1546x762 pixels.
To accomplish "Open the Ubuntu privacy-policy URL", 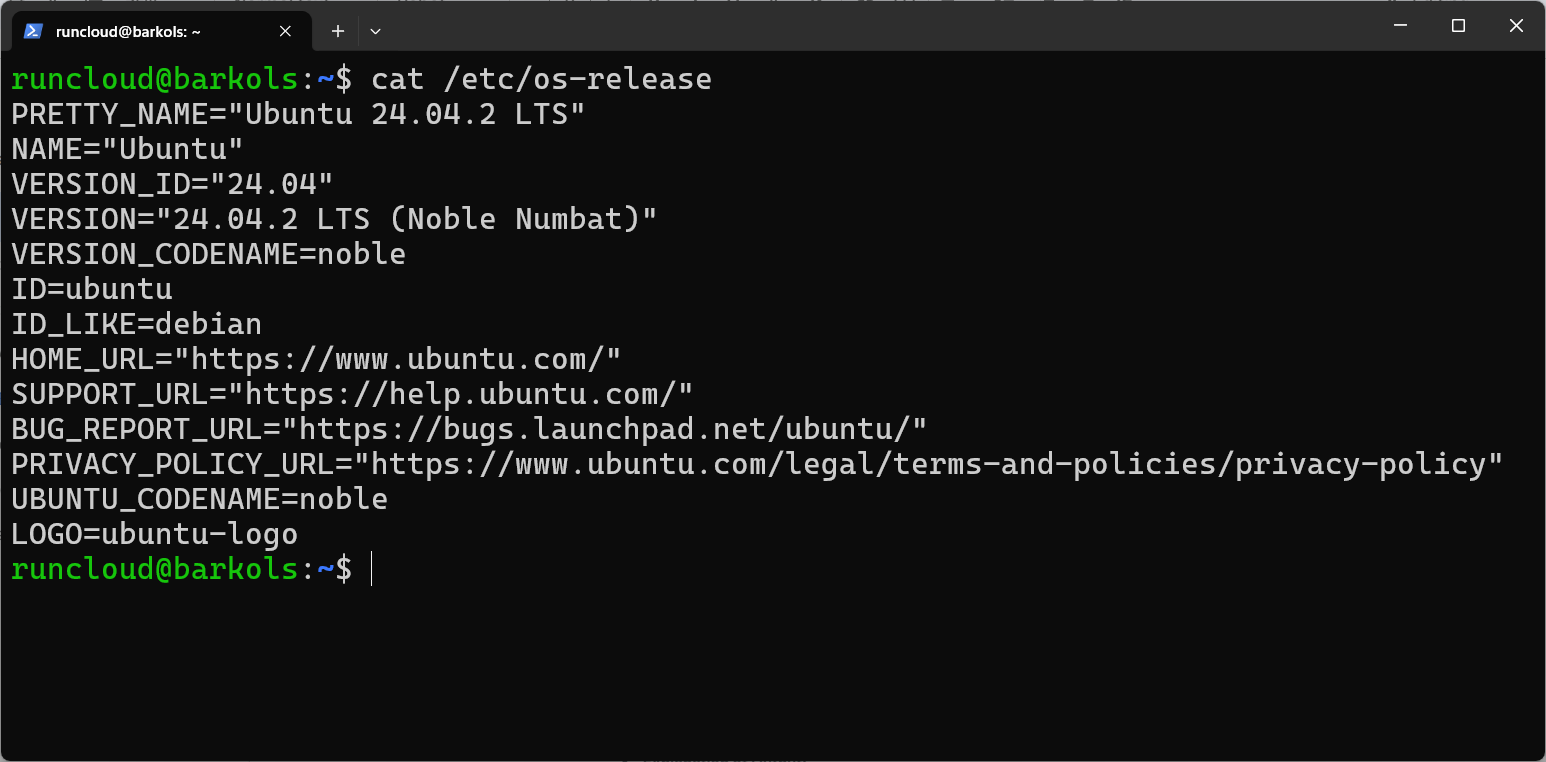I will [936, 464].
